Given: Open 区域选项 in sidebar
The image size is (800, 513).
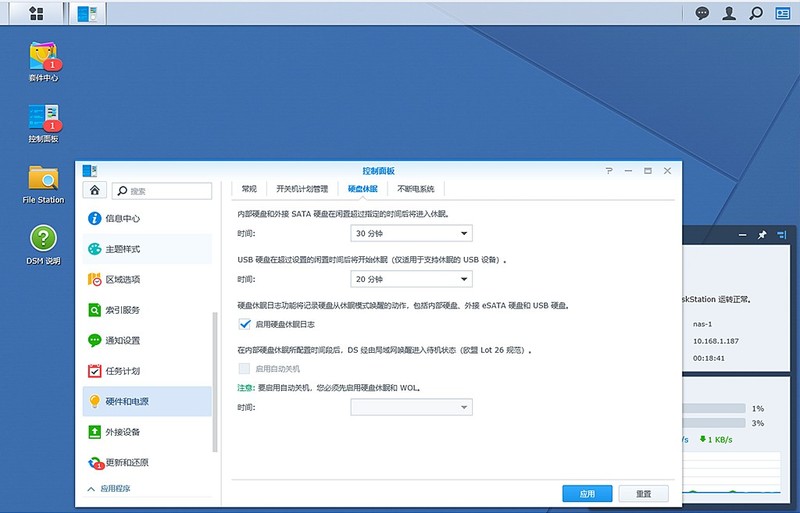Looking at the screenshot, I should [x=147, y=279].
